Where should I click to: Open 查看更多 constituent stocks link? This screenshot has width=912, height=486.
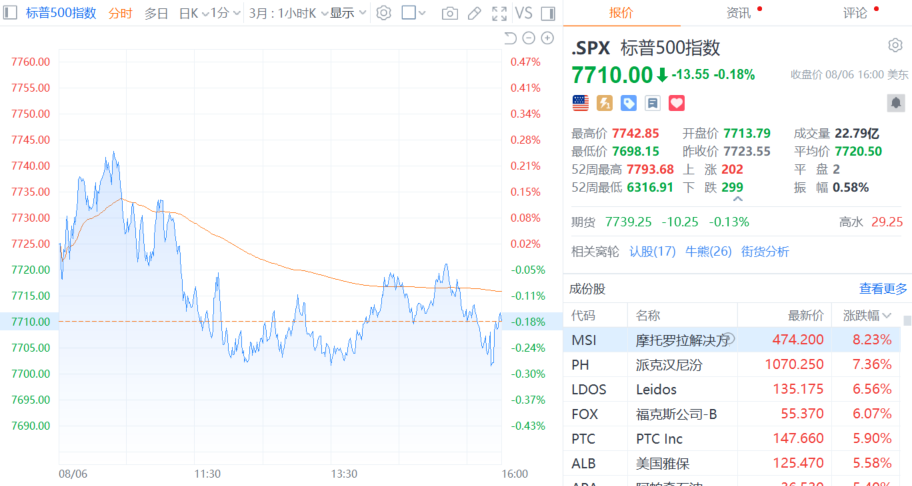click(883, 288)
